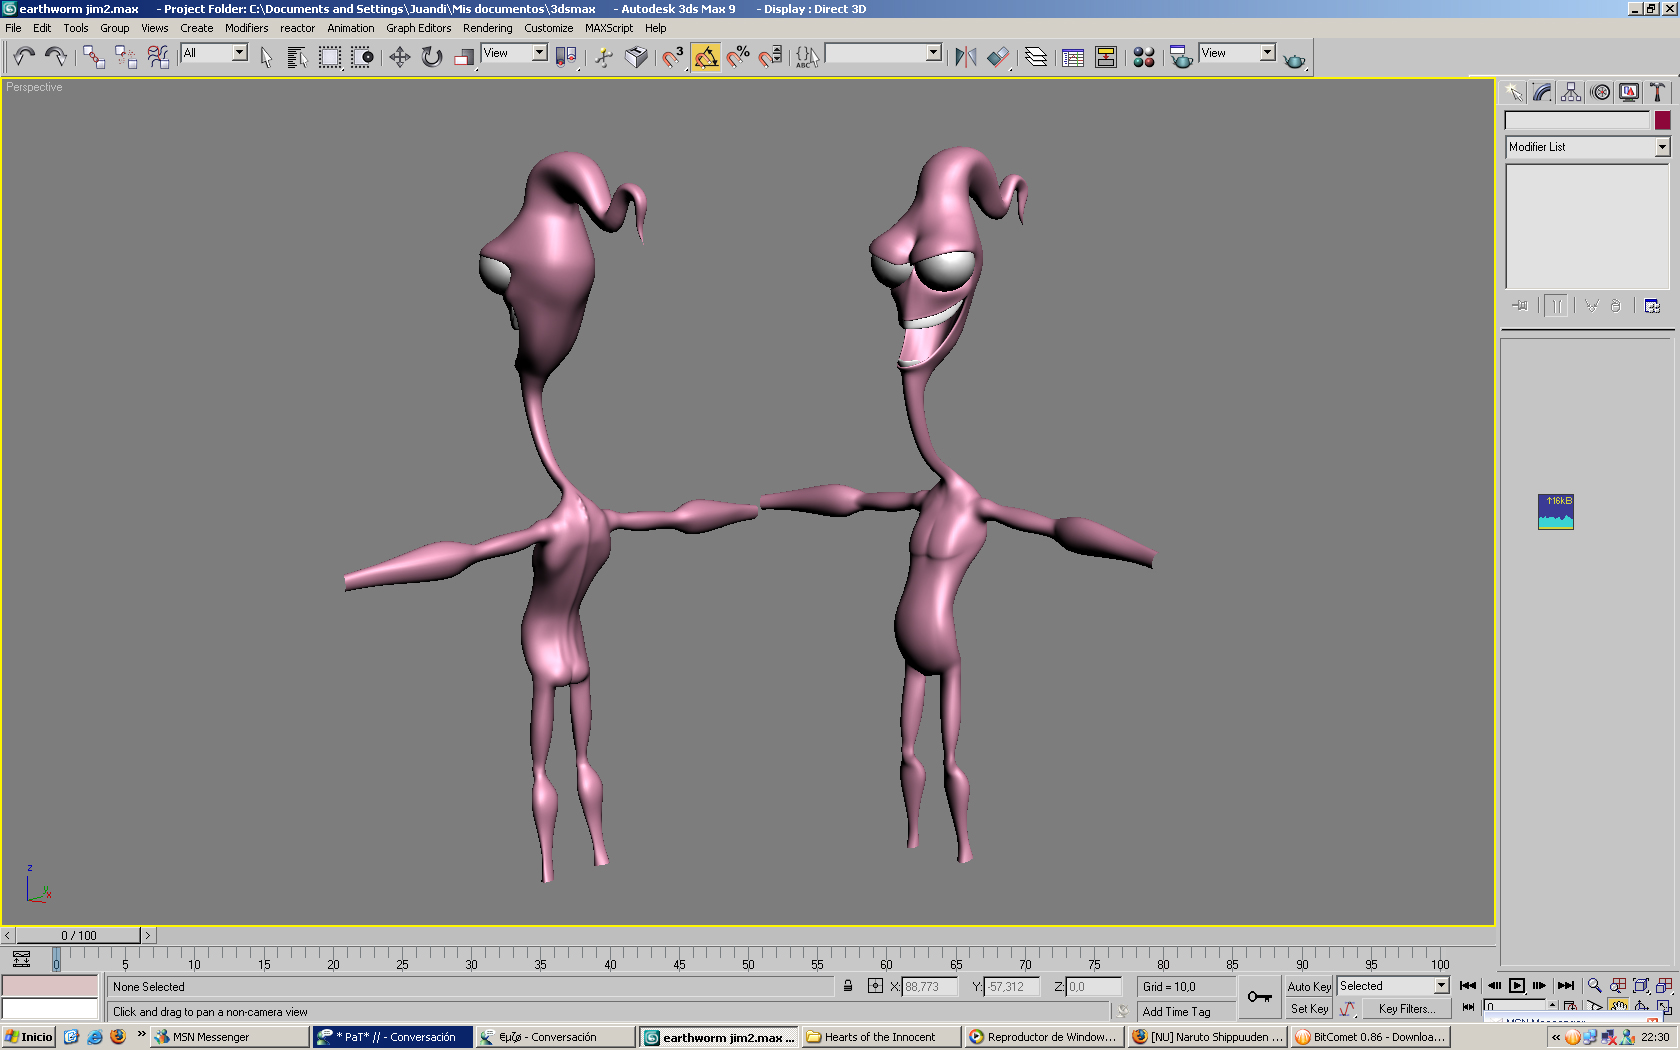Click the time slider 0 / 100 handle

click(78, 936)
